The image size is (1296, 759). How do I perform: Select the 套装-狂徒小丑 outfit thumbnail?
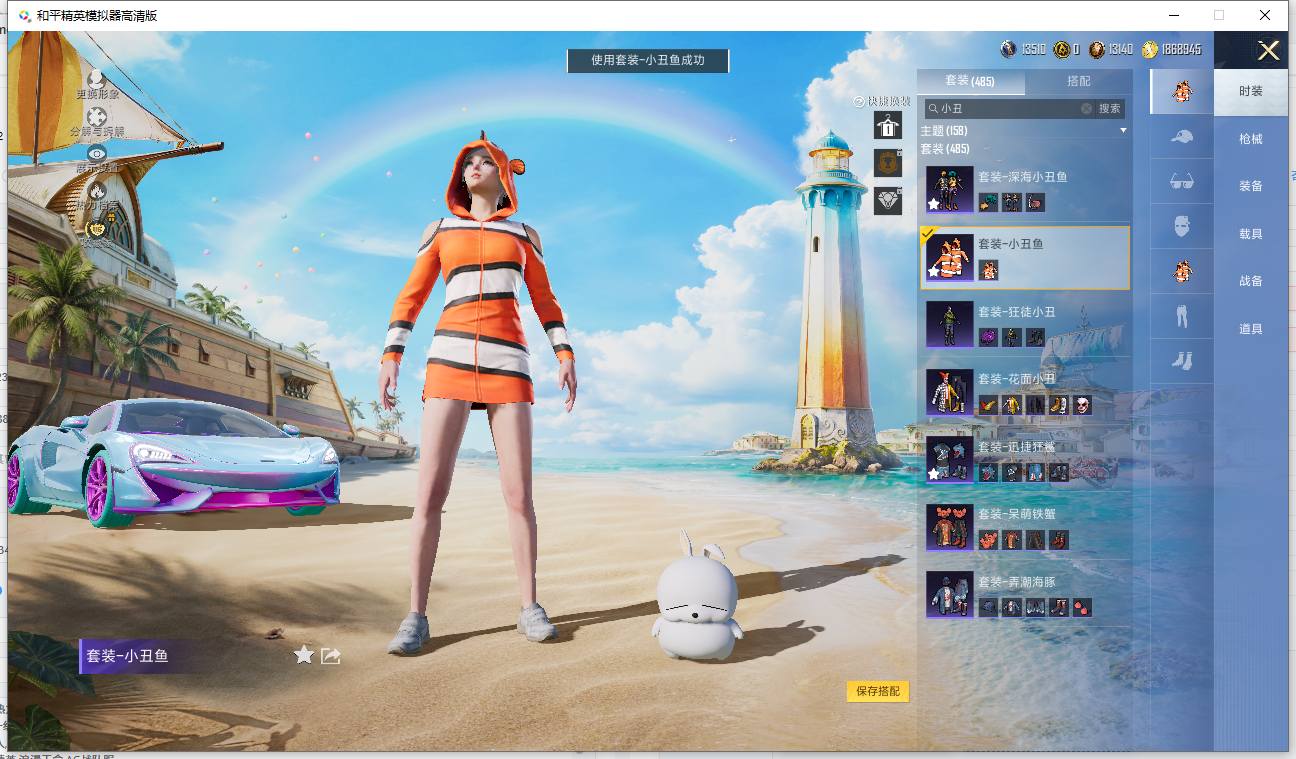pos(949,324)
